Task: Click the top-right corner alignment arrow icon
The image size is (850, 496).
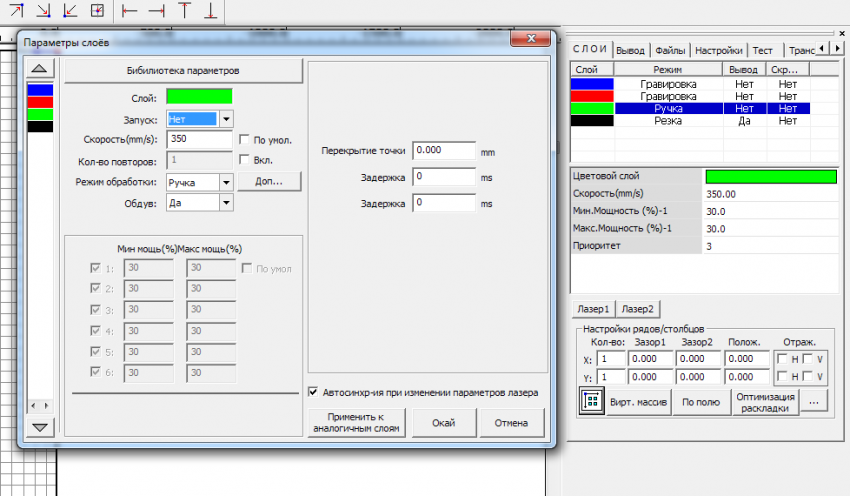Action: (16, 11)
